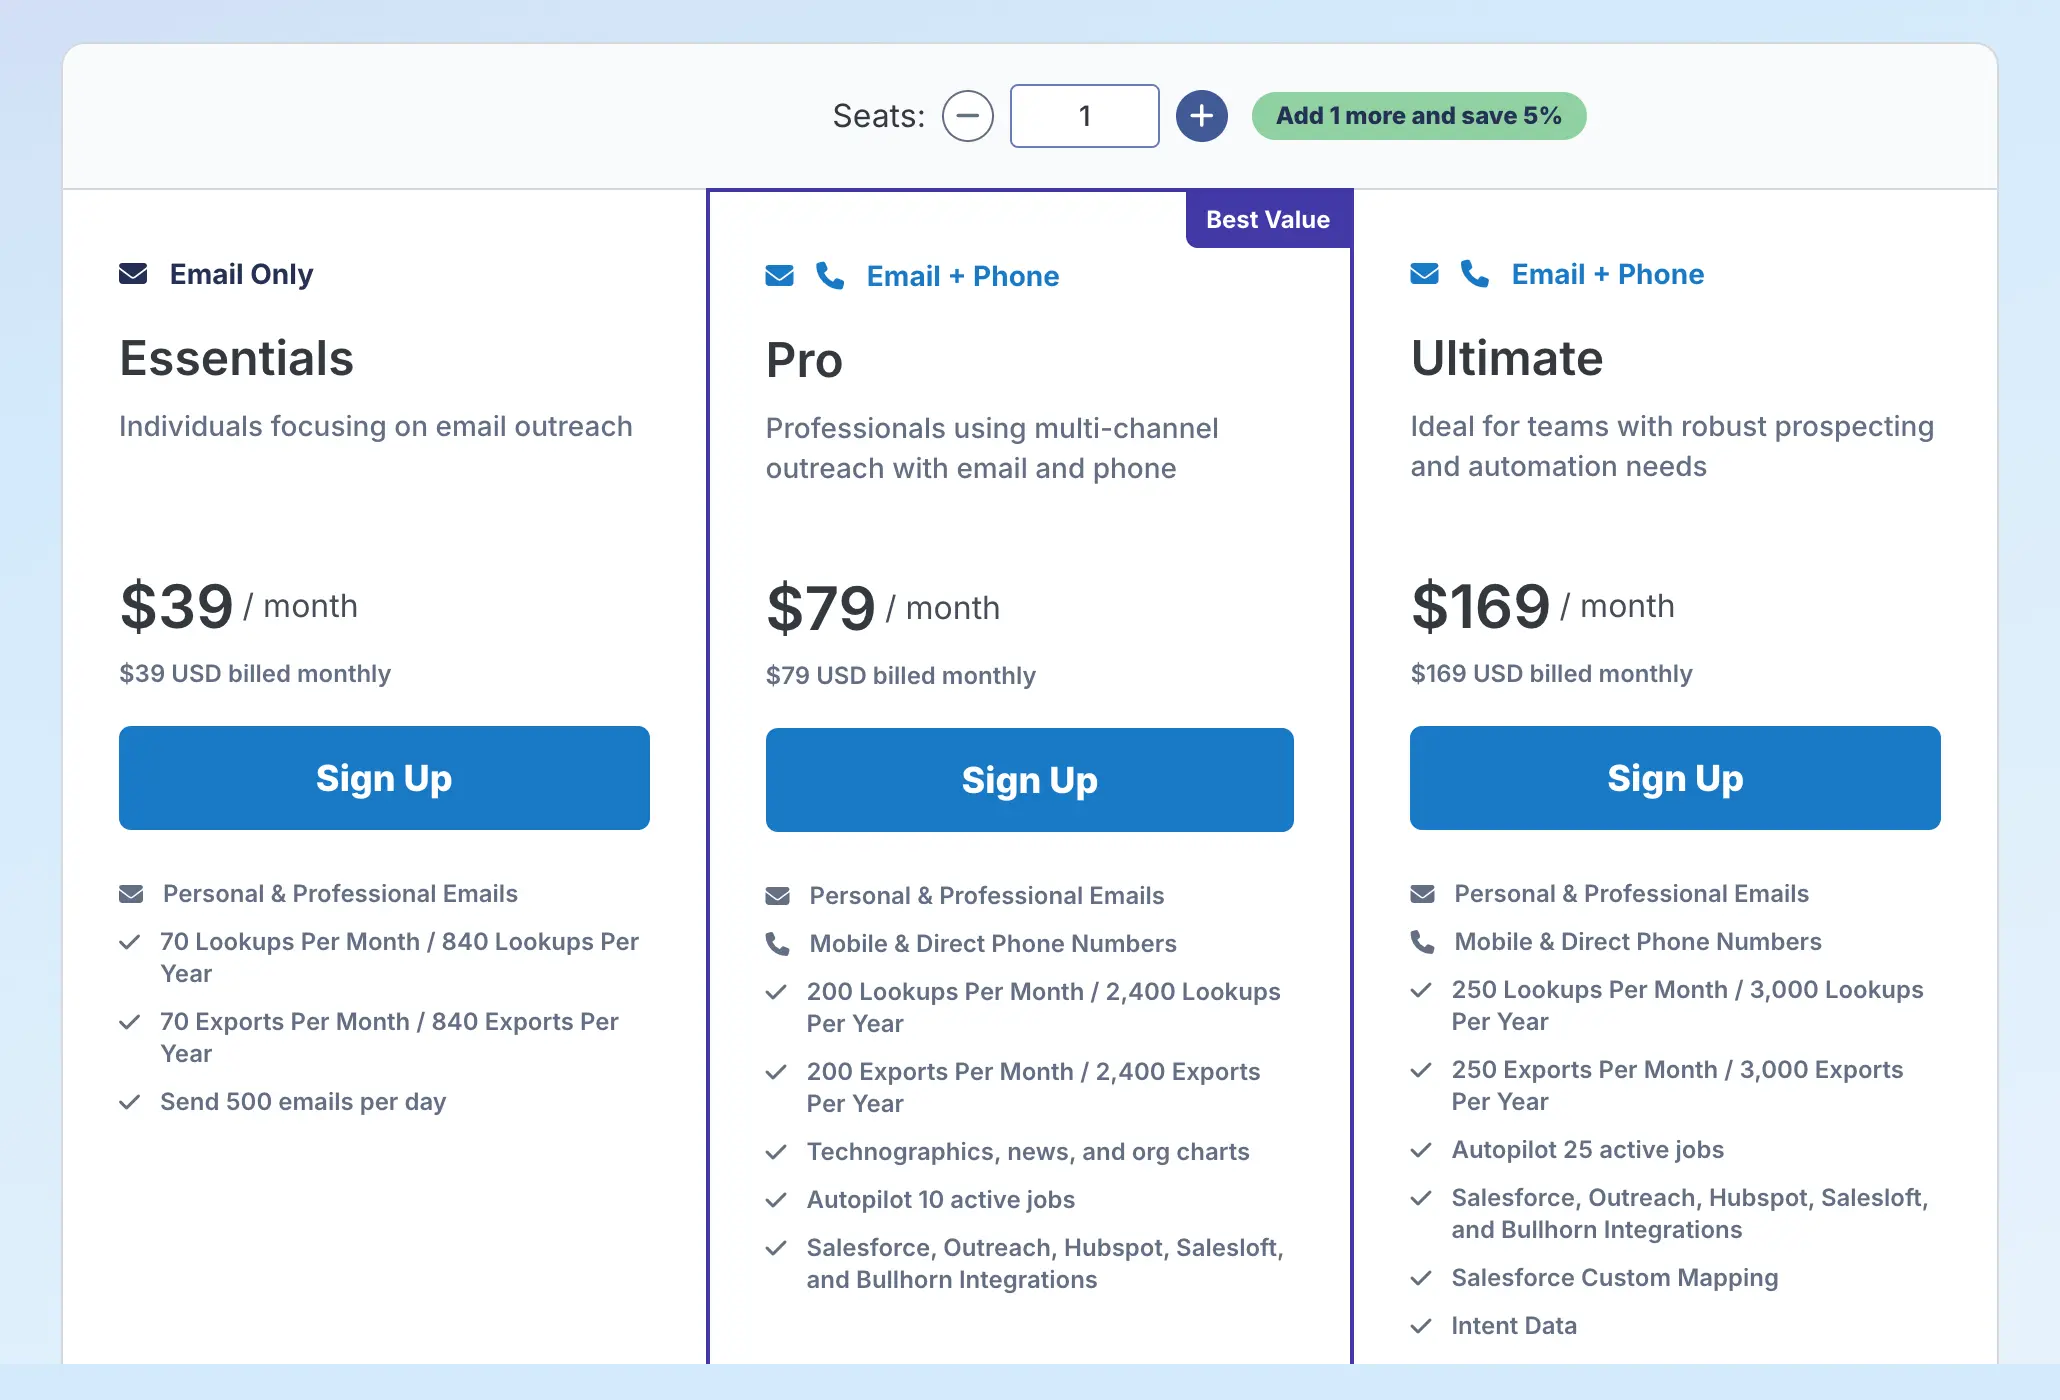Click the phone icon beside Pro's Mobile & Direct Phone Numbers
The image size is (2060, 1400).
pos(777,944)
